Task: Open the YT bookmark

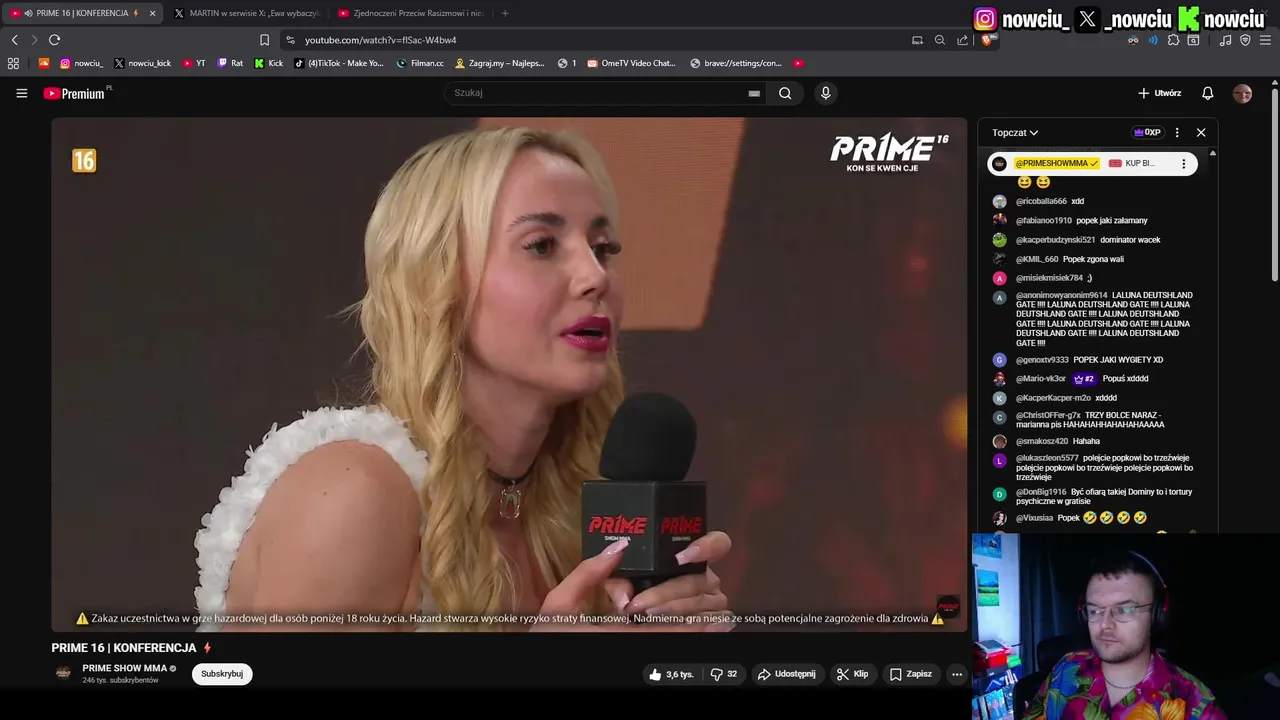Action: point(193,63)
